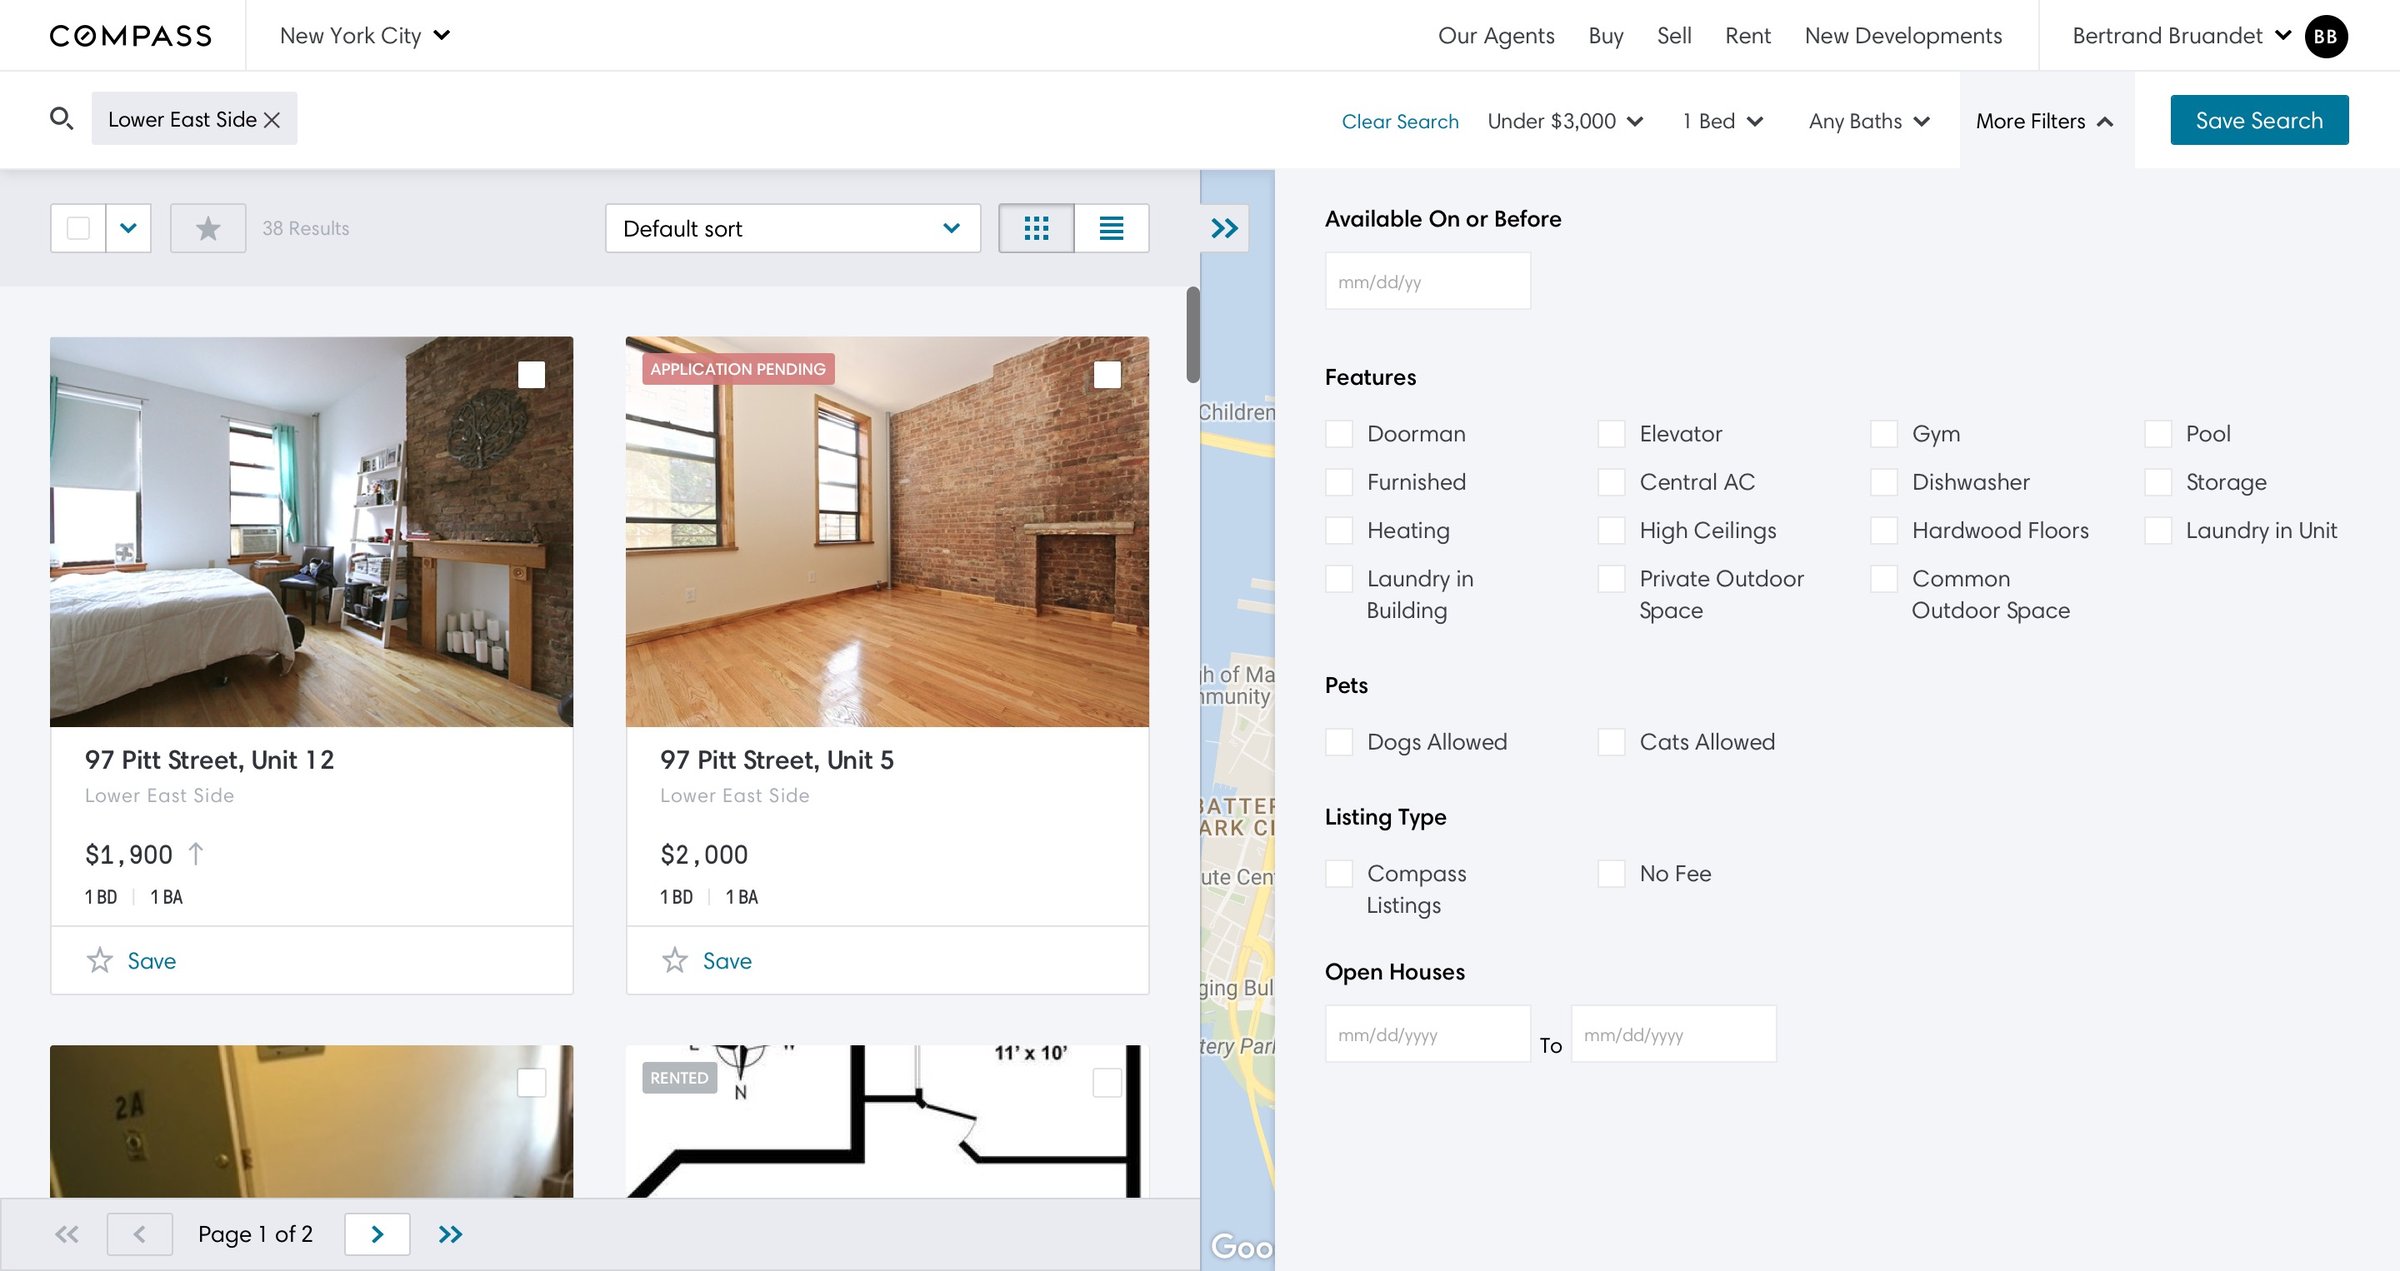The image size is (2400, 1271).
Task: Collapse the More Filters panel
Action: pos(2045,121)
